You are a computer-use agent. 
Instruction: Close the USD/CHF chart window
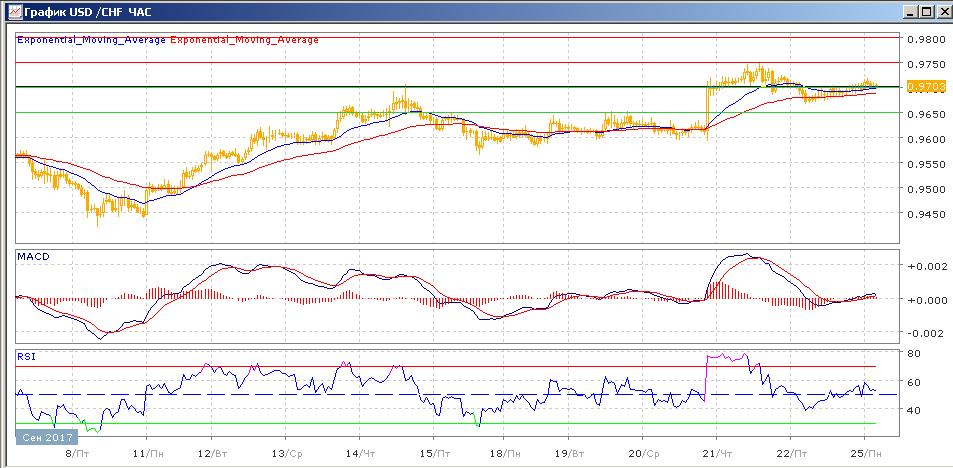[x=942, y=12]
